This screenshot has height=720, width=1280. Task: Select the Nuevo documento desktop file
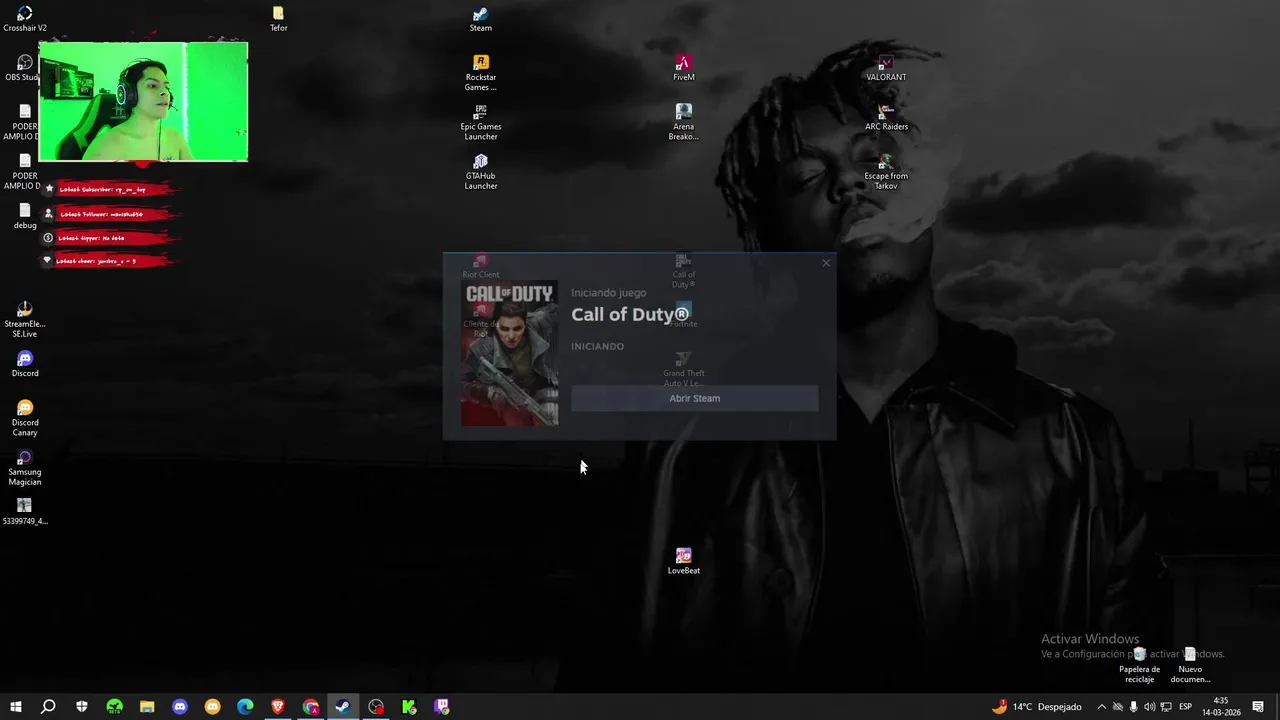pos(1190,665)
